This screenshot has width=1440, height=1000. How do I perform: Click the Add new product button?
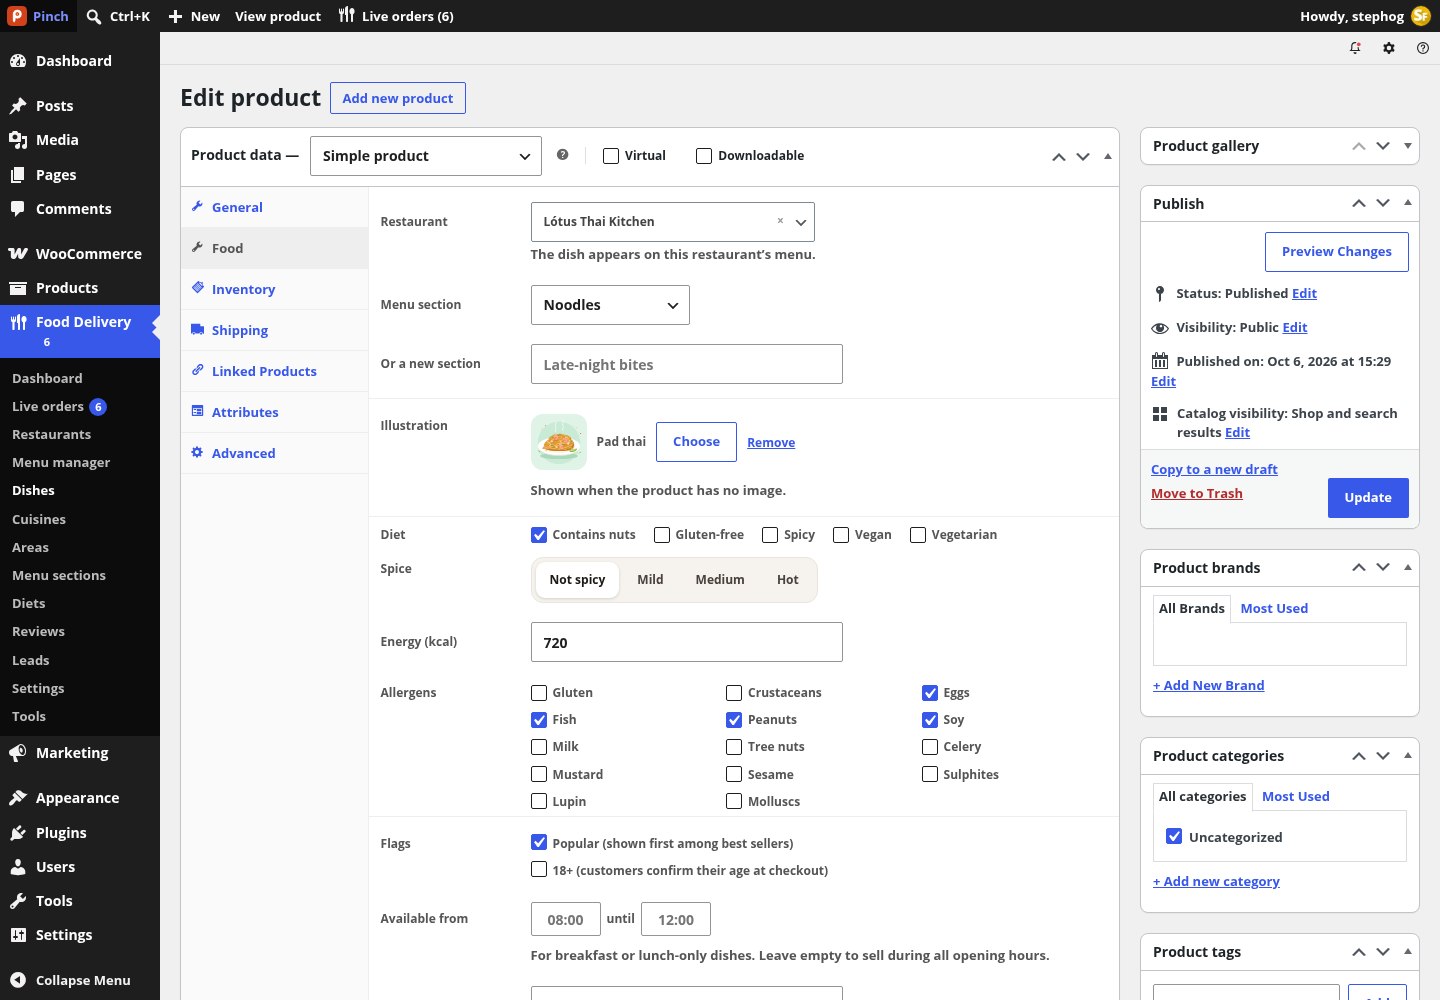point(398,98)
